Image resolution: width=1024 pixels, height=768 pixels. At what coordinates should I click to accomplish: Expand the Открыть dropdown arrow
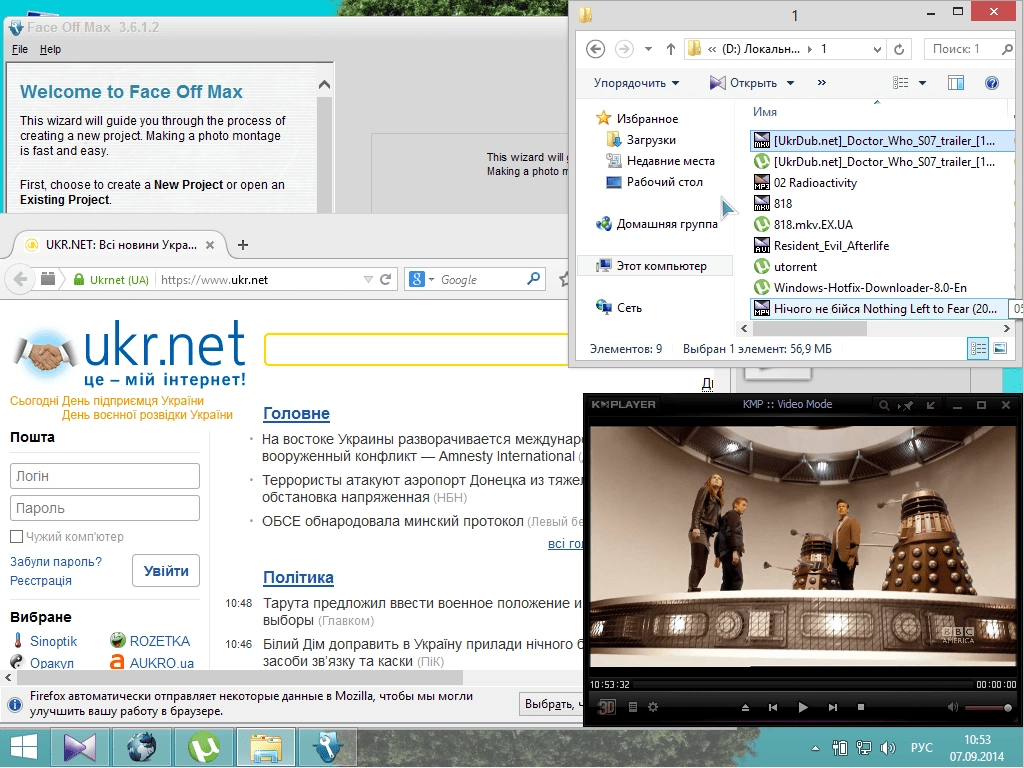tap(790, 83)
